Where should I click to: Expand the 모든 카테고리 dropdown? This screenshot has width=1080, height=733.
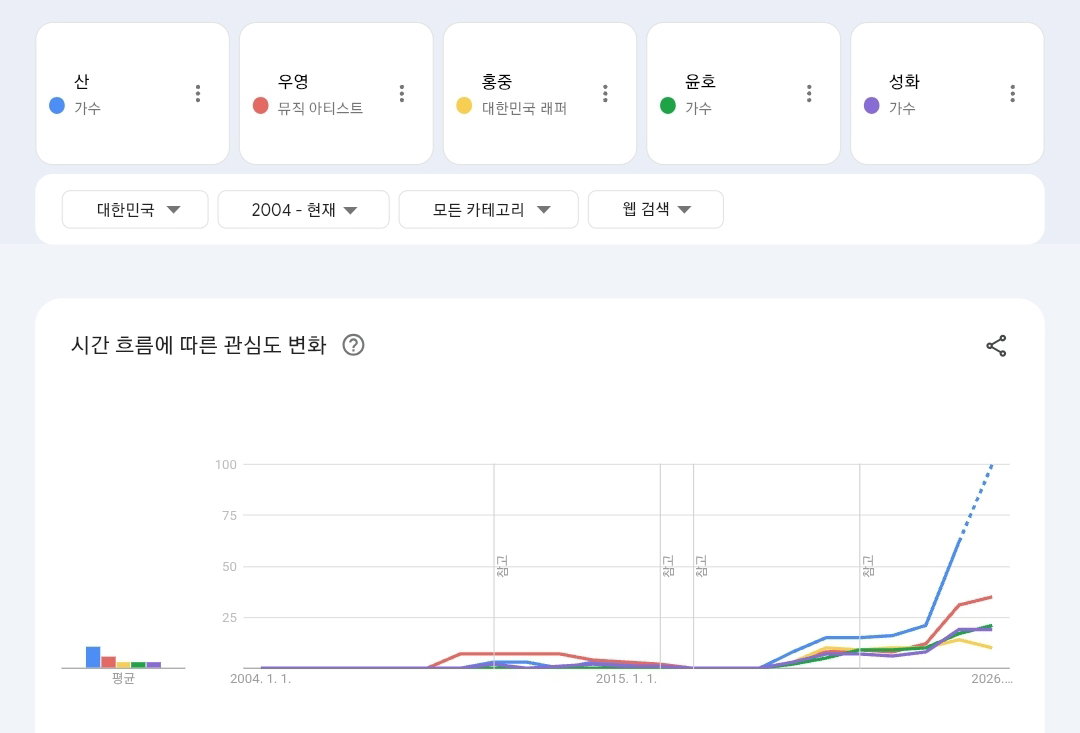point(488,209)
